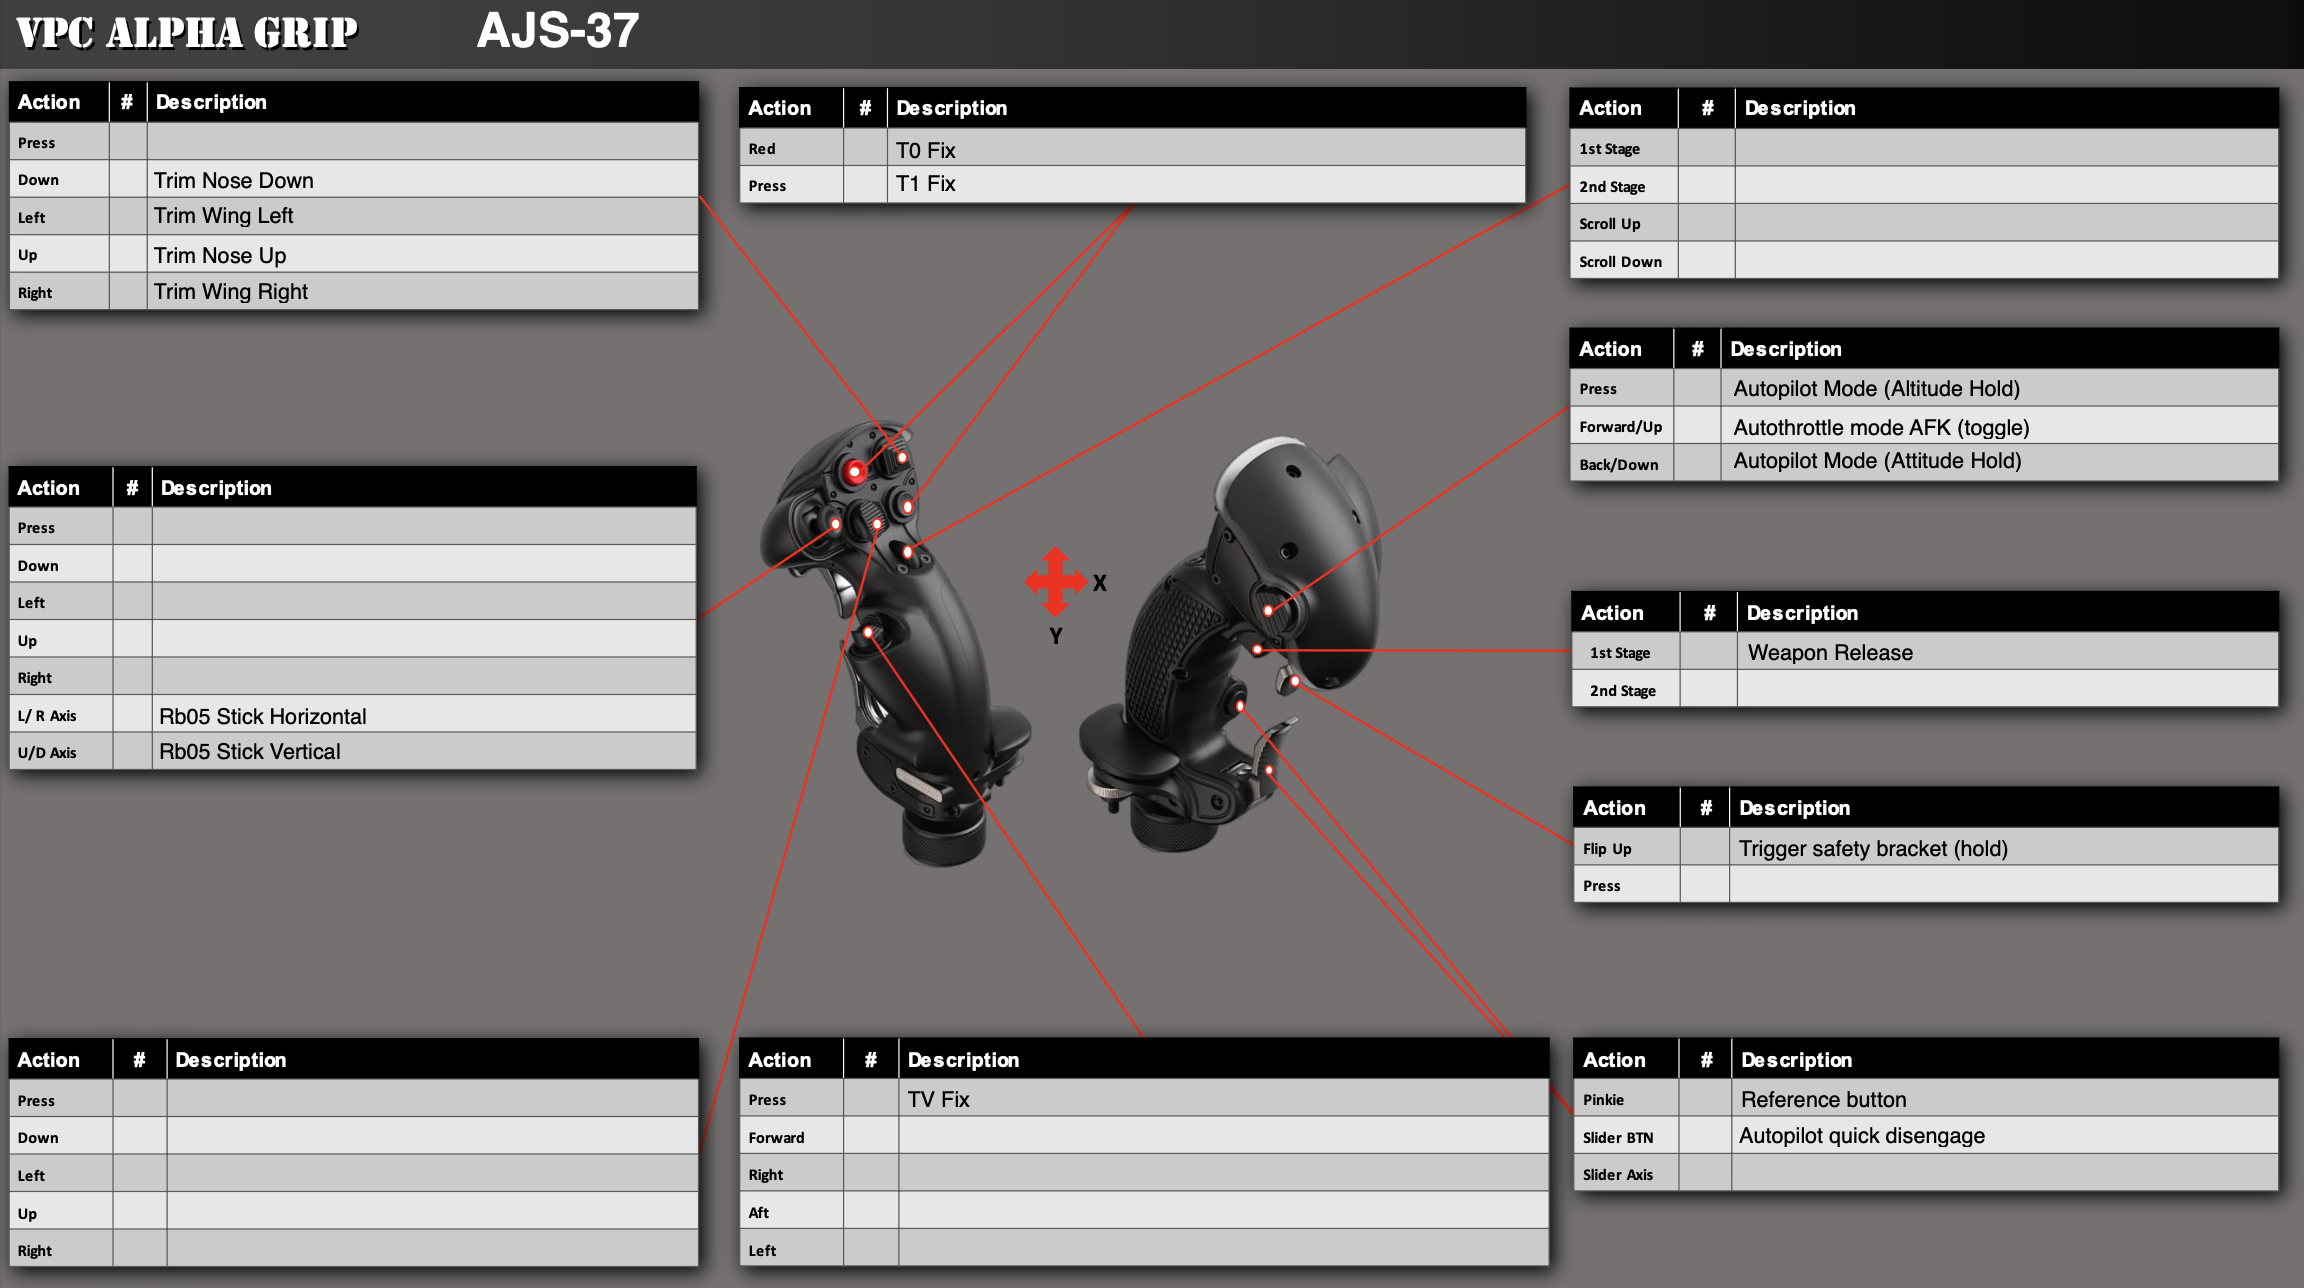This screenshot has height=1288, width=2304.
Task: Select the Weapon Release description cell
Action: click(2006, 652)
